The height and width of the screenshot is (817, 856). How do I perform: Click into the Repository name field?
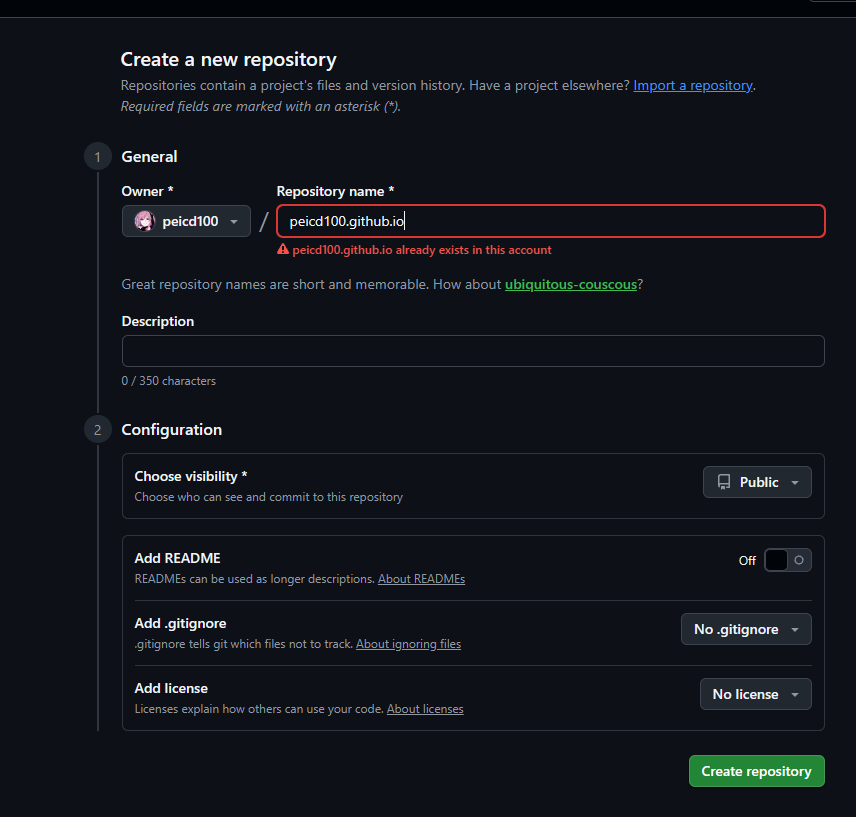pyautogui.click(x=551, y=221)
